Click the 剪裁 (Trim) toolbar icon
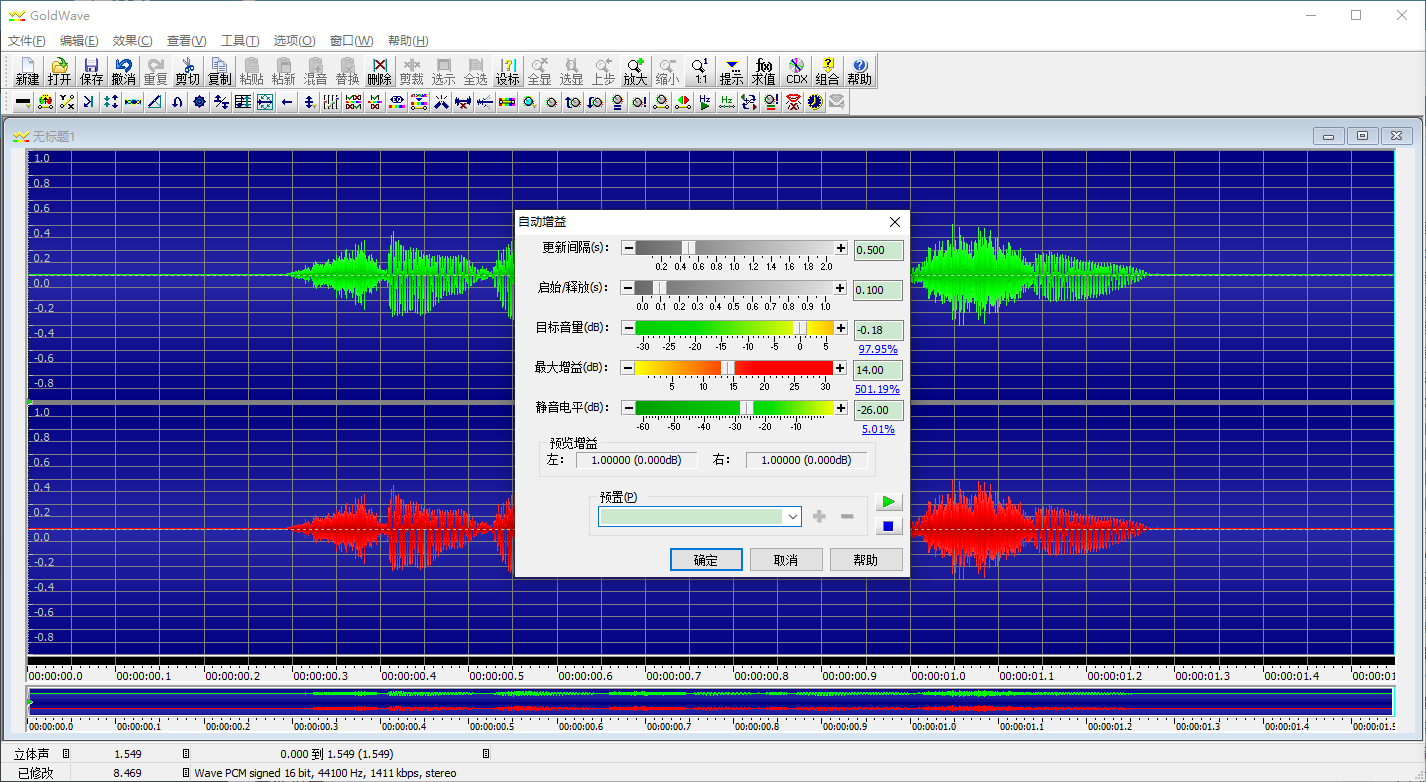The image size is (1426, 782). 411,71
